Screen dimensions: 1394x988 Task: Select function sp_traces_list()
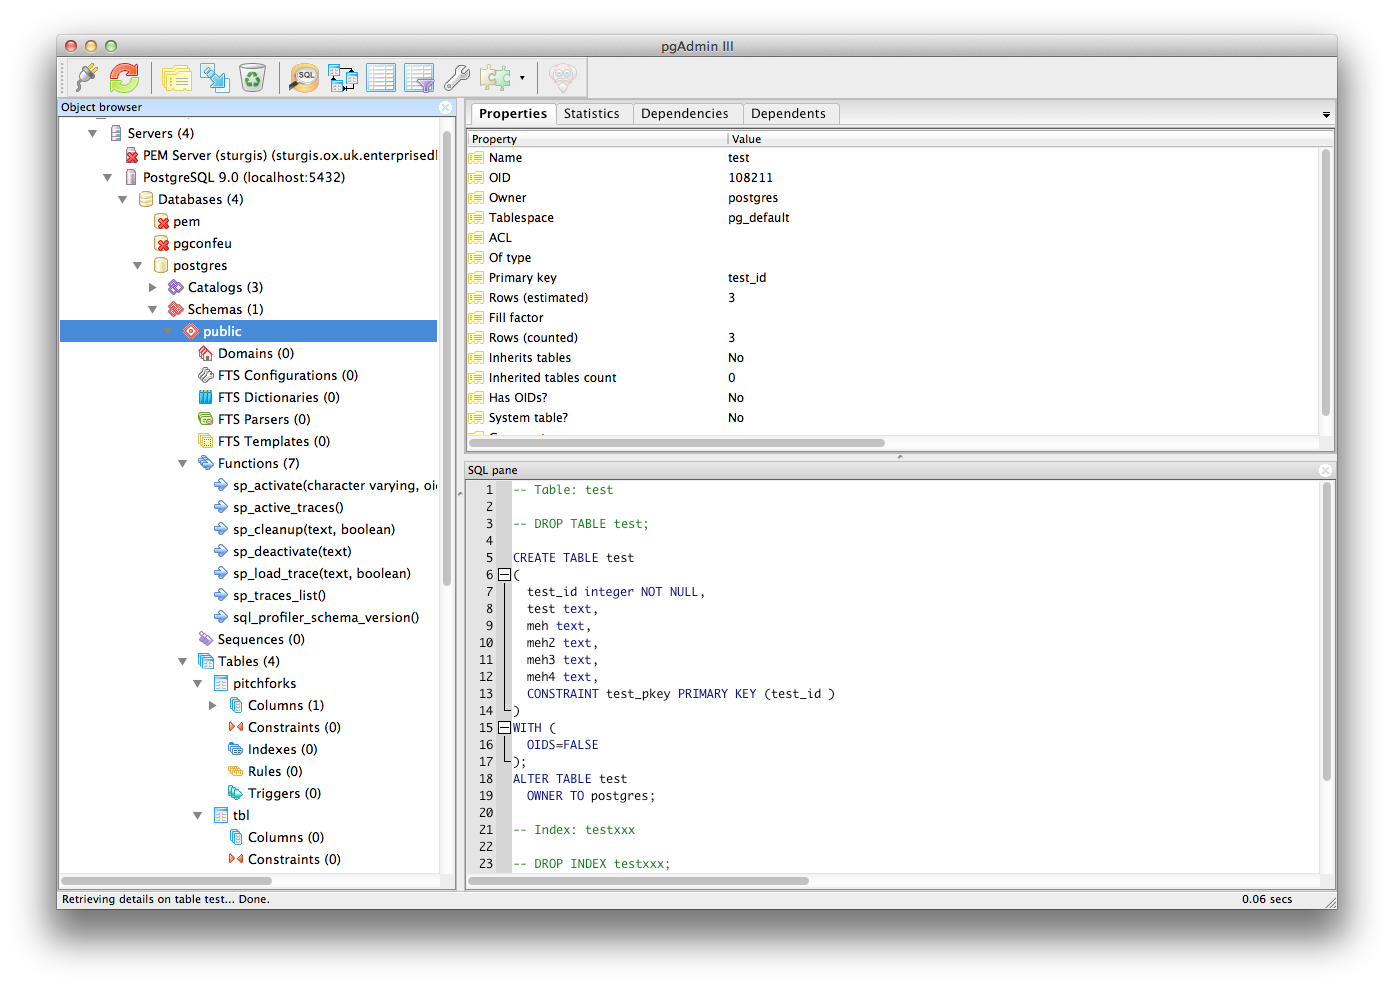click(x=279, y=595)
